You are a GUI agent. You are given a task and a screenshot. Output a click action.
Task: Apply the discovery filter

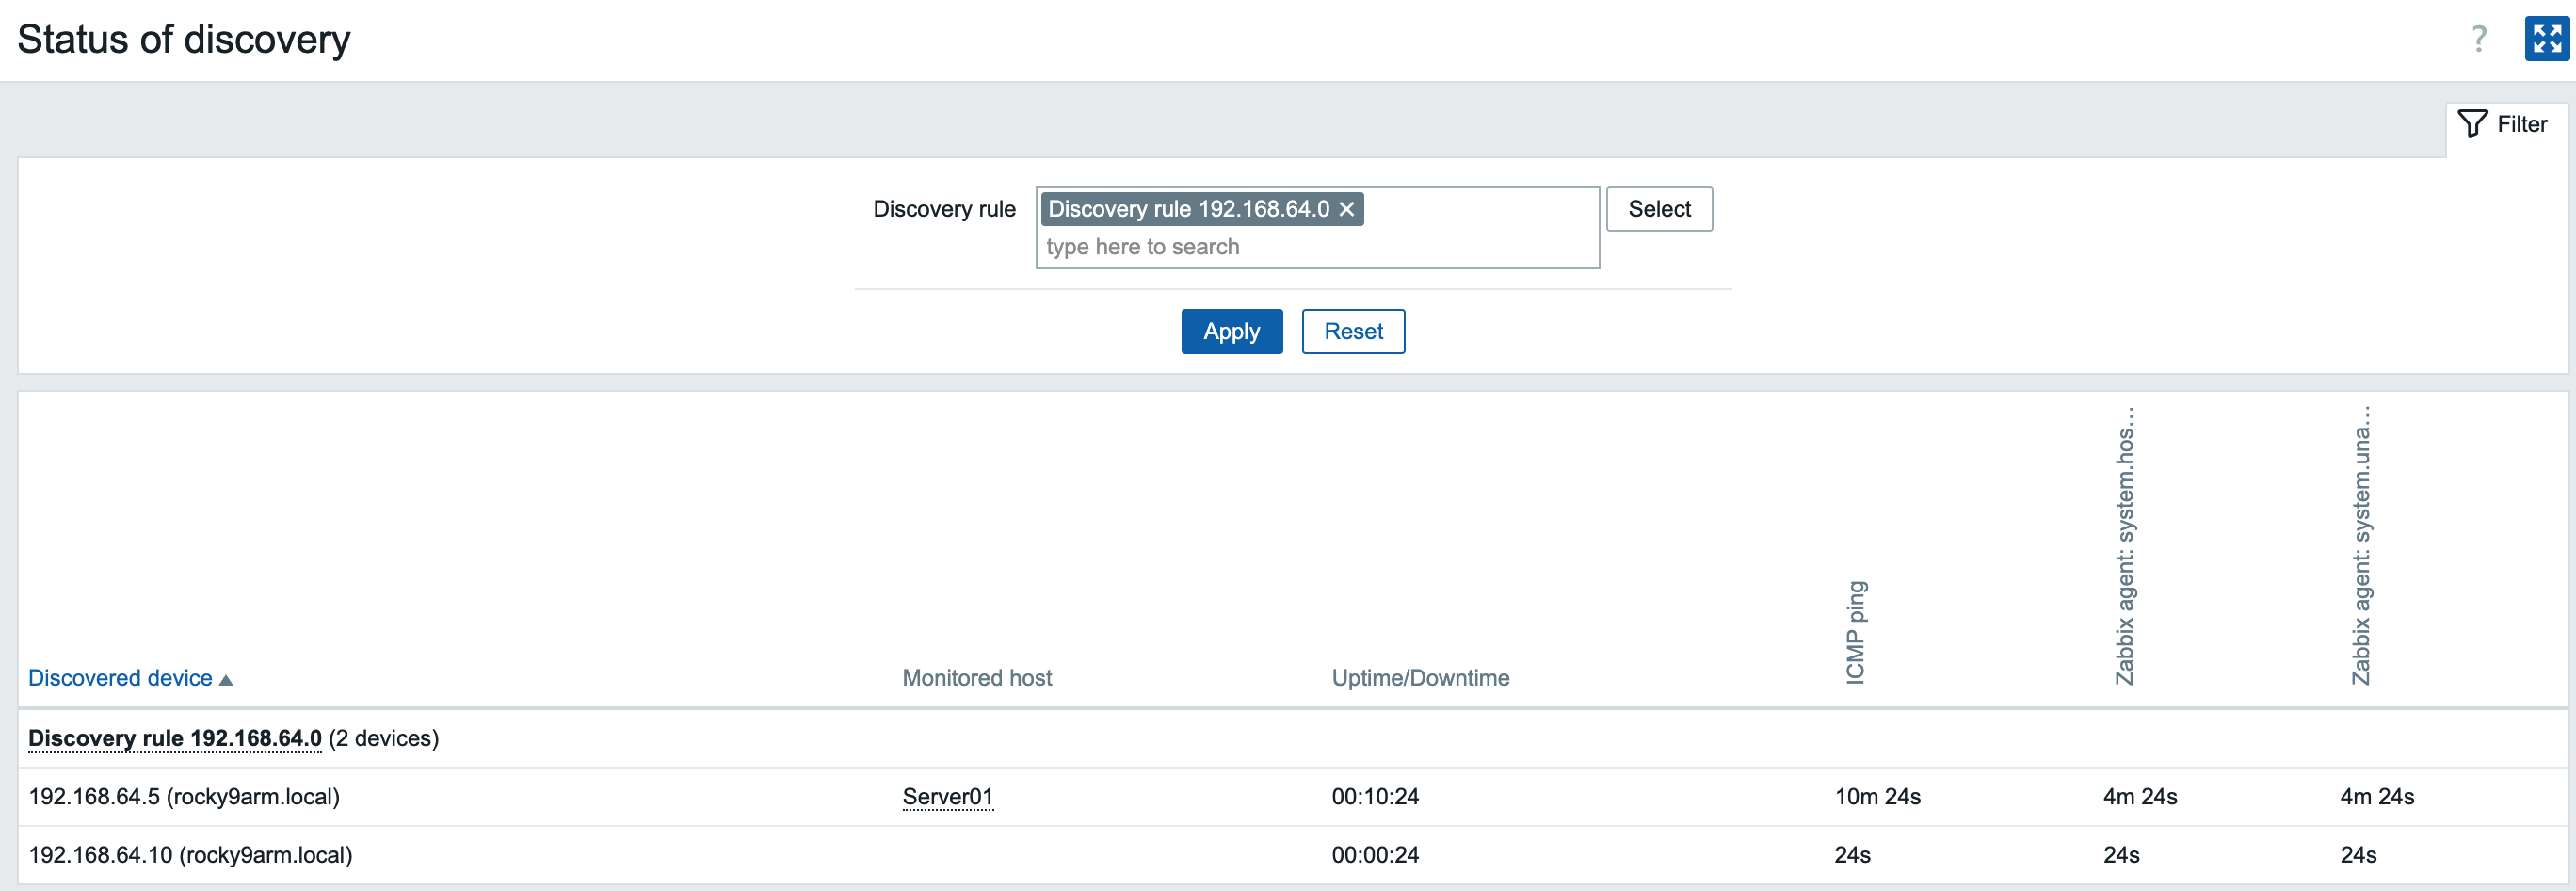[x=1231, y=331]
